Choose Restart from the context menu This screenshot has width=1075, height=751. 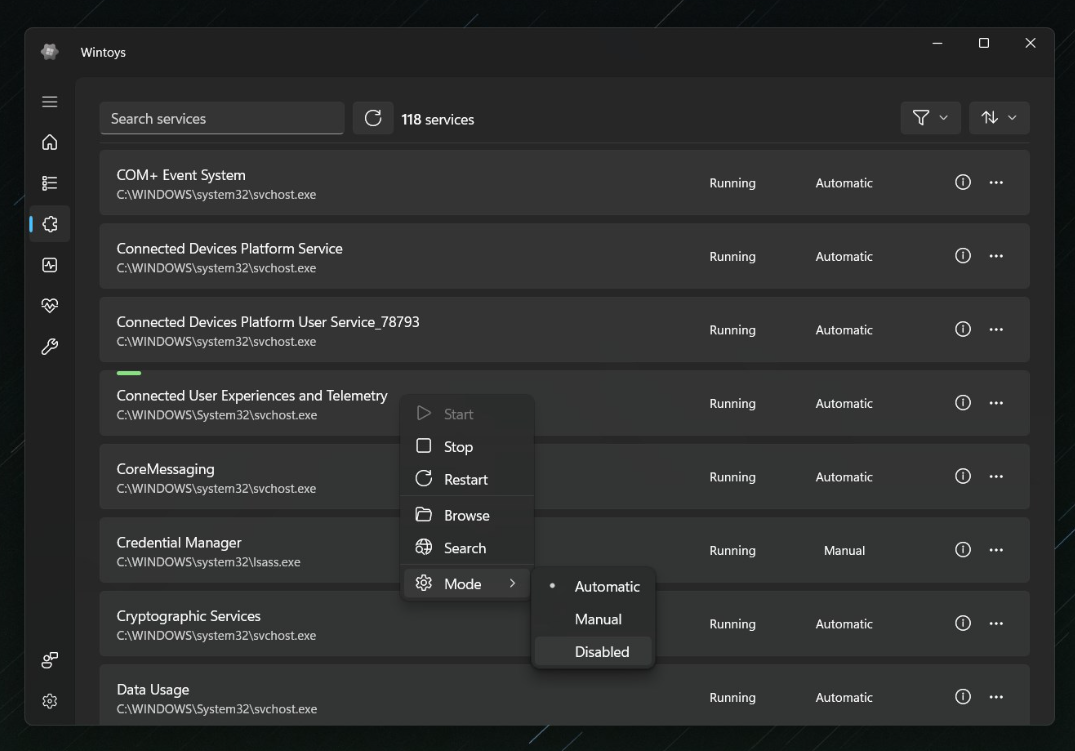[465, 480]
